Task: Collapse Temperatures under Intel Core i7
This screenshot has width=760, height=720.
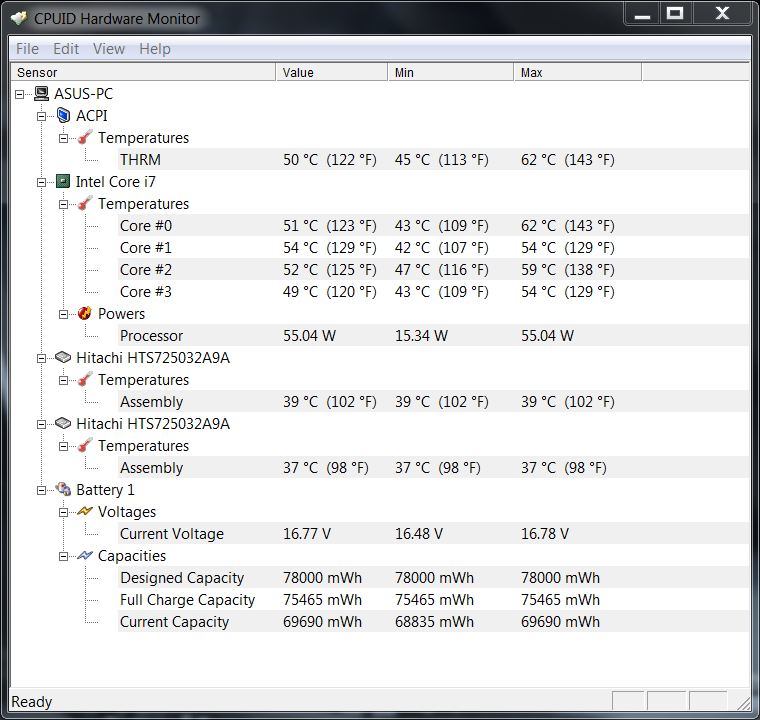Action: pyautogui.click(x=63, y=204)
